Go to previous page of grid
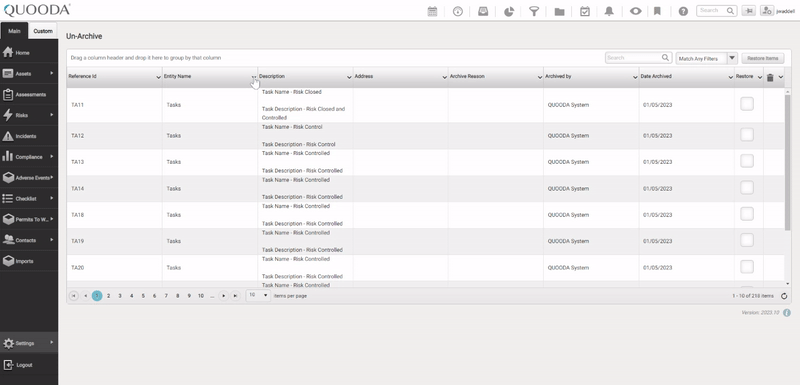 tap(85, 296)
